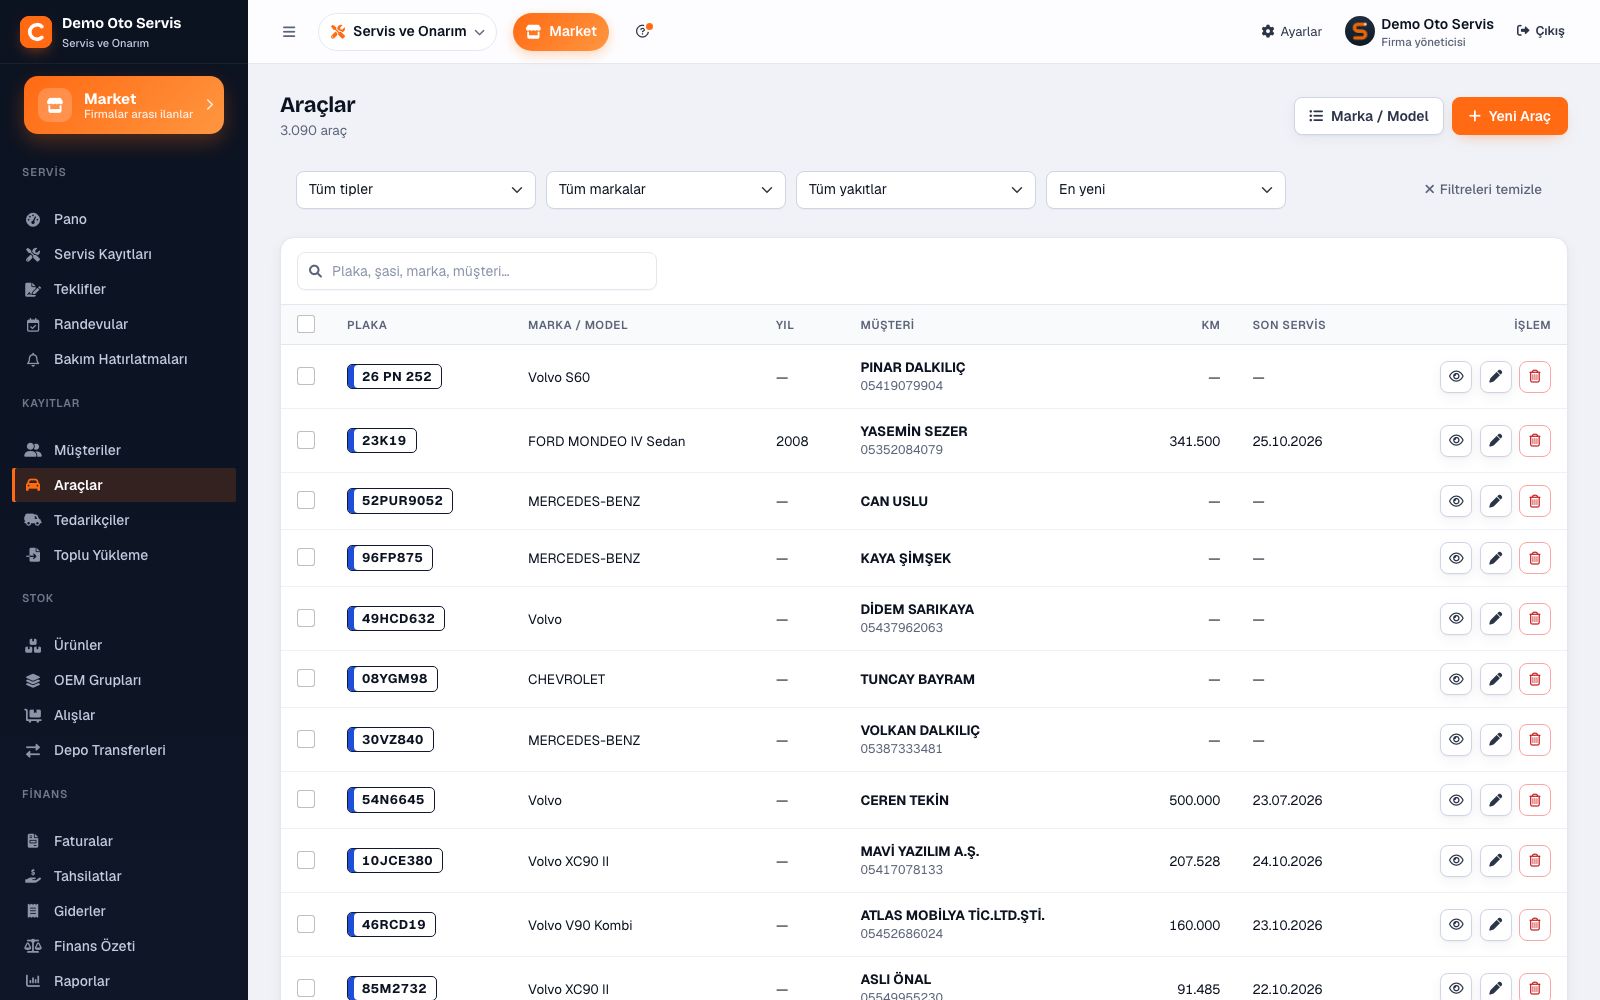Screen dimensions: 1600x1000
Task: Tick the select-all checkbox in table header
Action: (306, 324)
